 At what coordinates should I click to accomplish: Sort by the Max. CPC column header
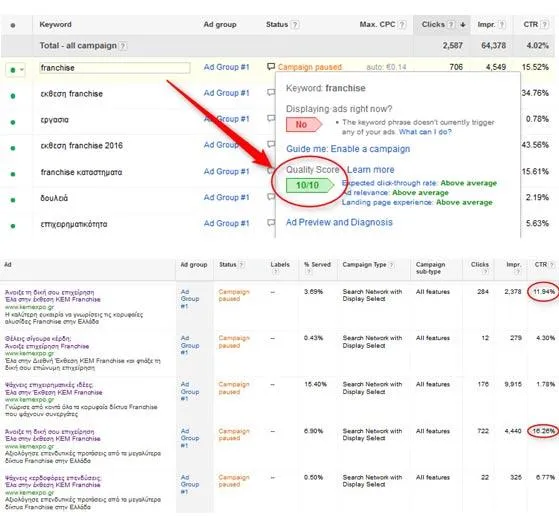(x=377, y=25)
